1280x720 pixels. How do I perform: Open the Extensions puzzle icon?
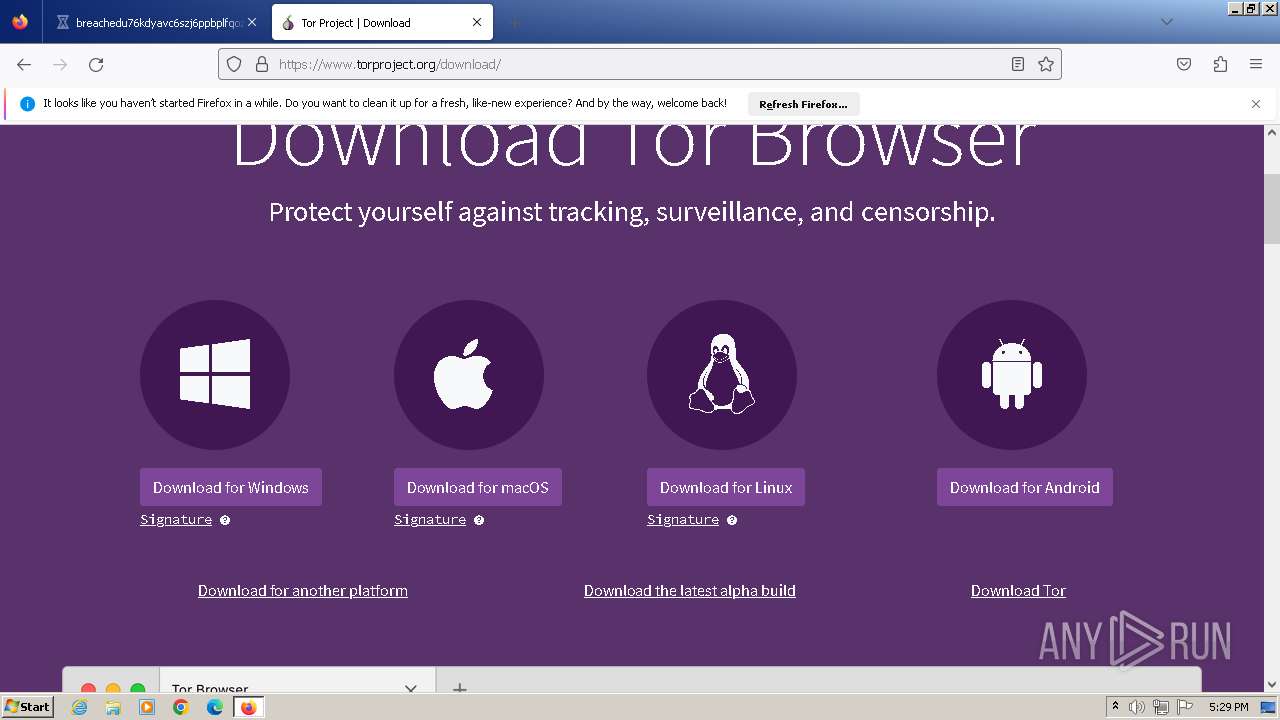(1220, 64)
